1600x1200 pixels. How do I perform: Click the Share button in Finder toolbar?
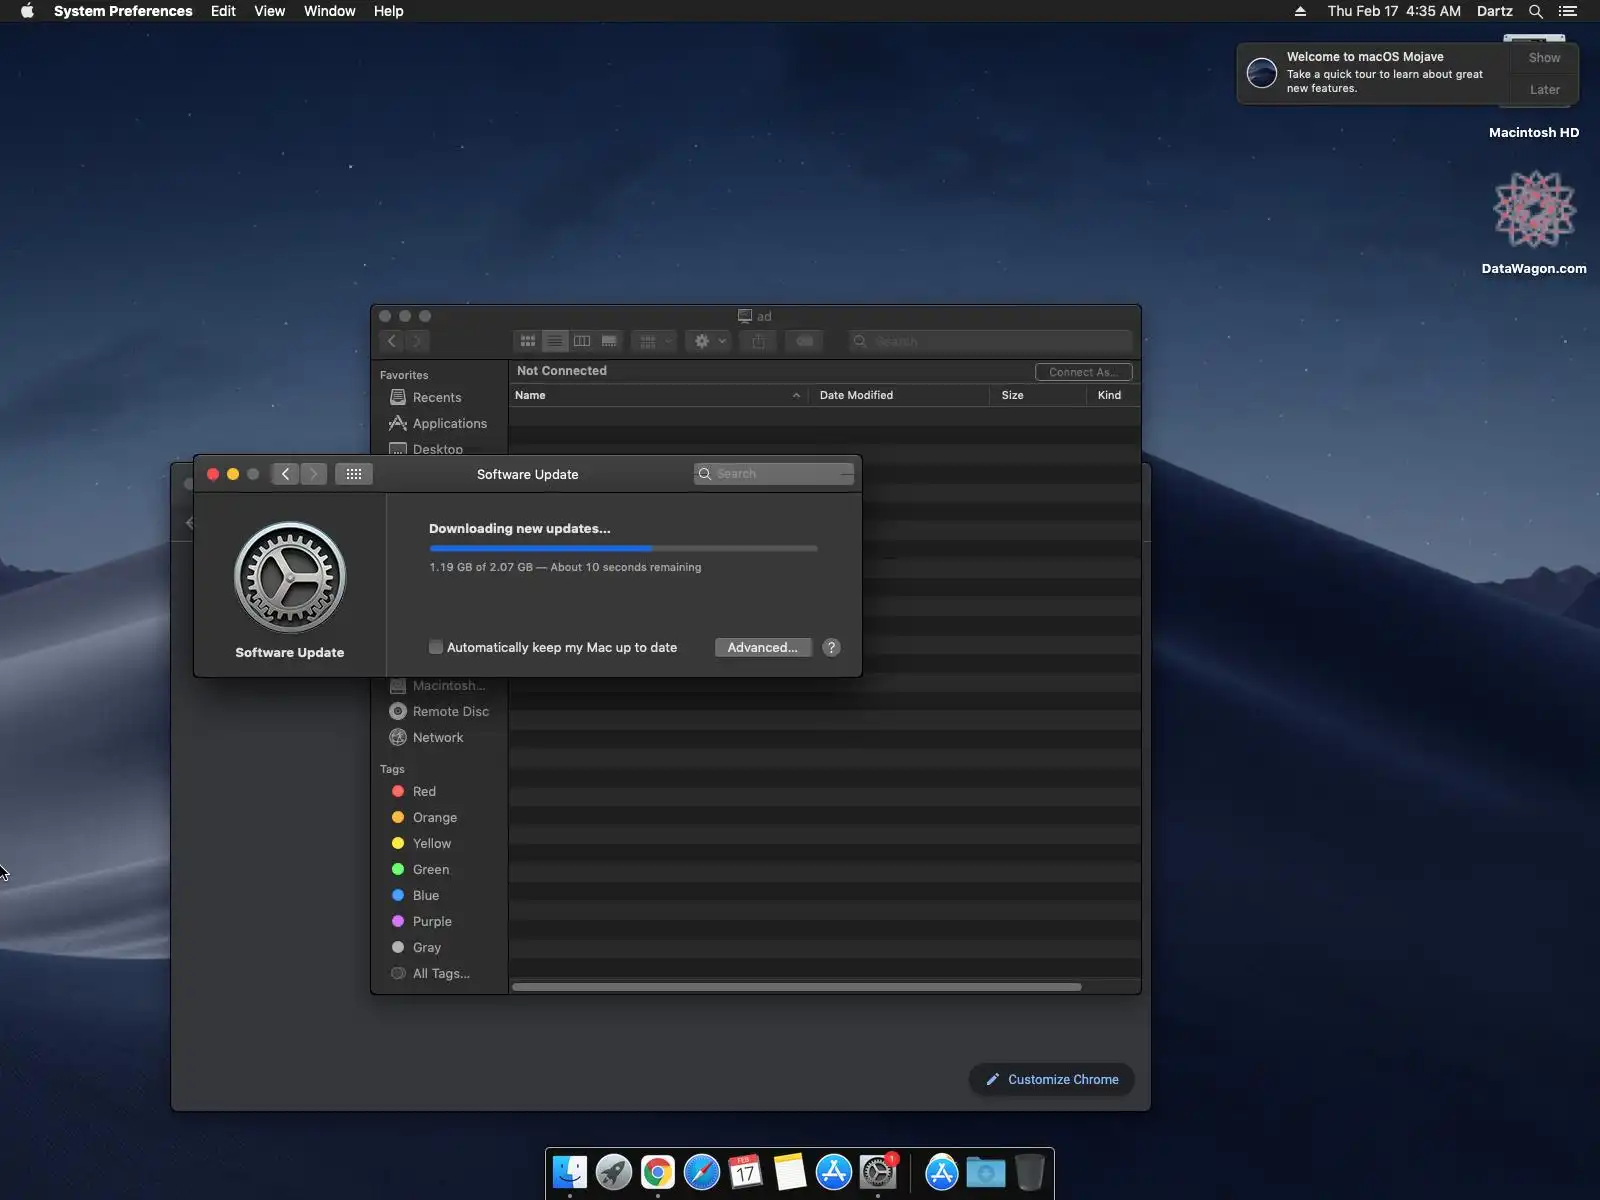(759, 341)
